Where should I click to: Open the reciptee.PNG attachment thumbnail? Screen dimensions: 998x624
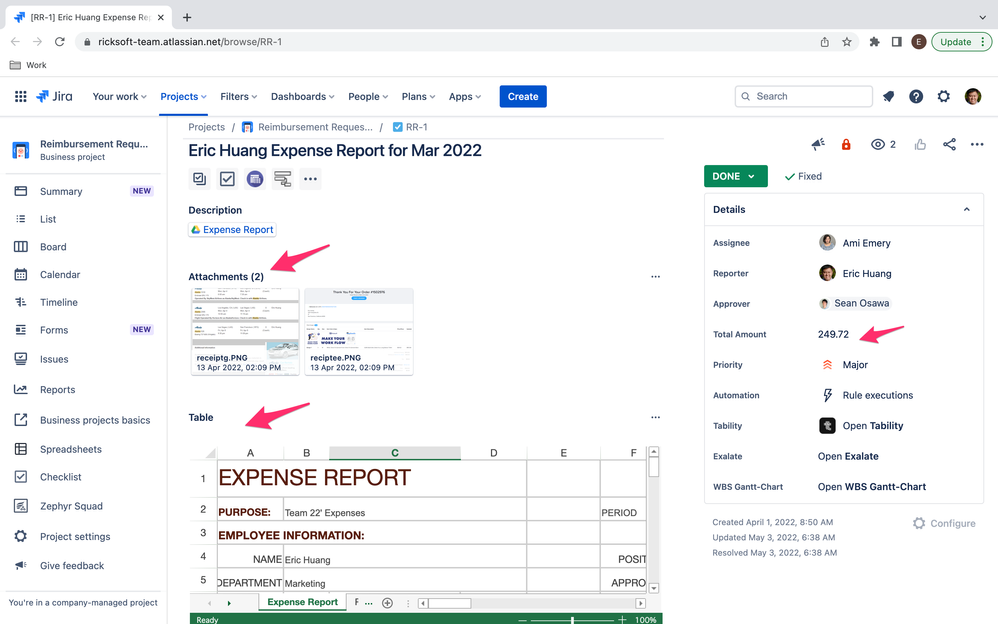[359, 332]
